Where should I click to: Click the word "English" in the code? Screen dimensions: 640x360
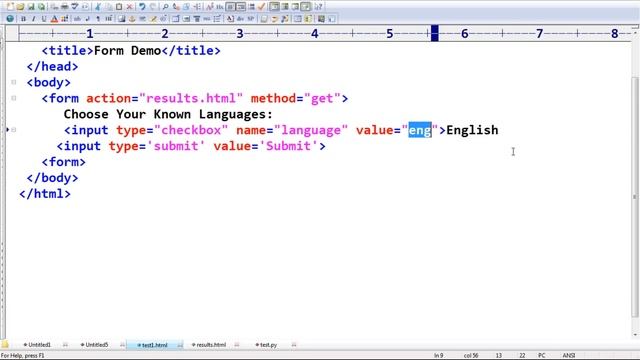pos(472,130)
